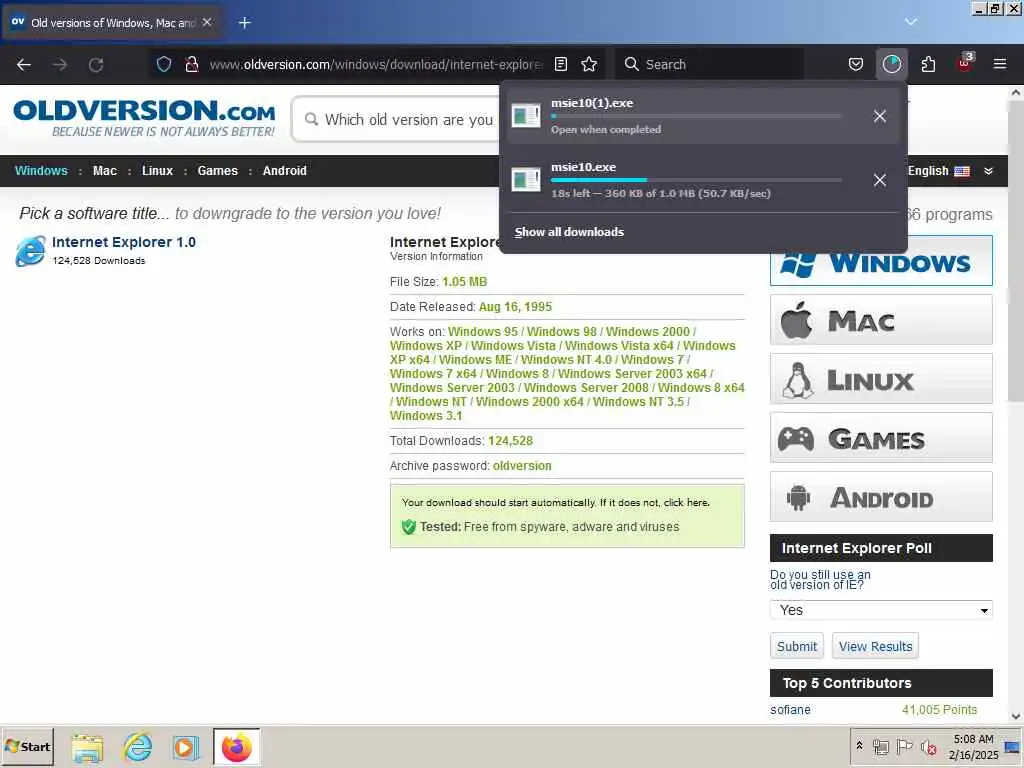The height and width of the screenshot is (768, 1024).
Task: Click the green Tested shield icon
Action: tap(409, 527)
